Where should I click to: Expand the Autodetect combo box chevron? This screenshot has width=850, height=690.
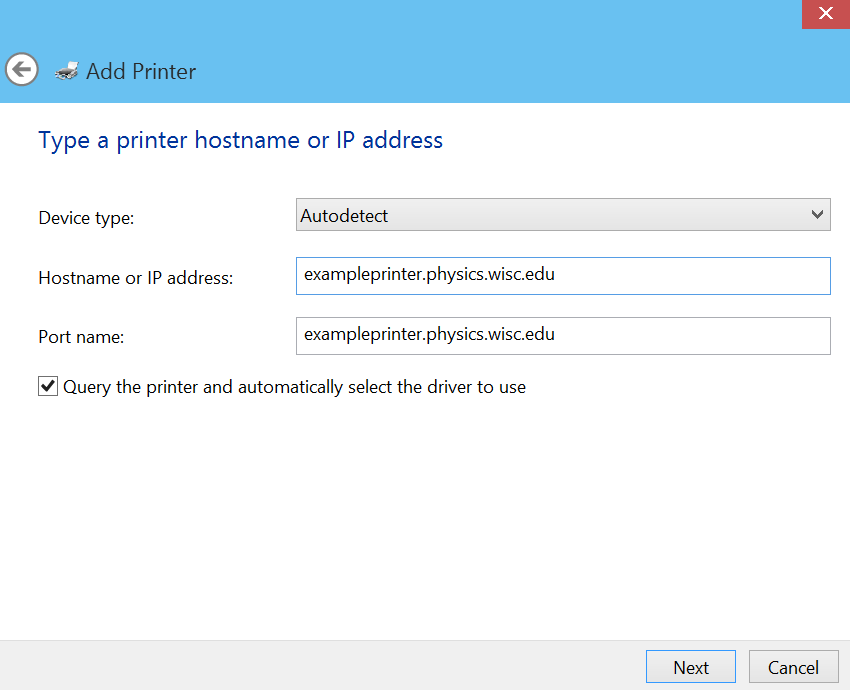pos(819,214)
